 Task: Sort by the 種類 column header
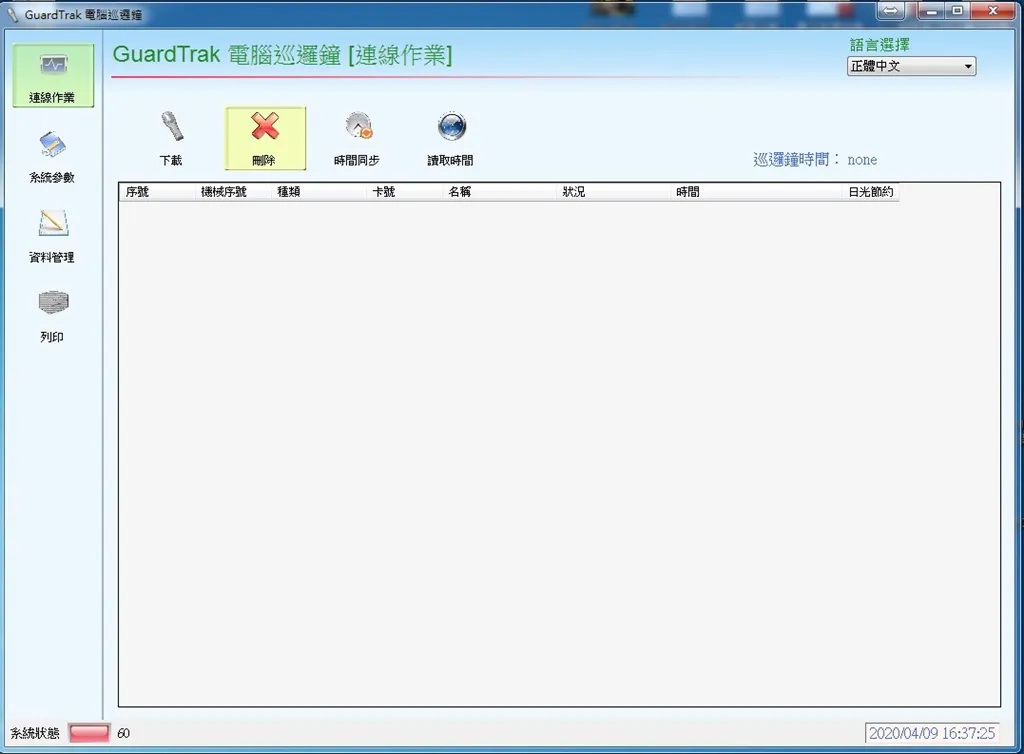318,192
